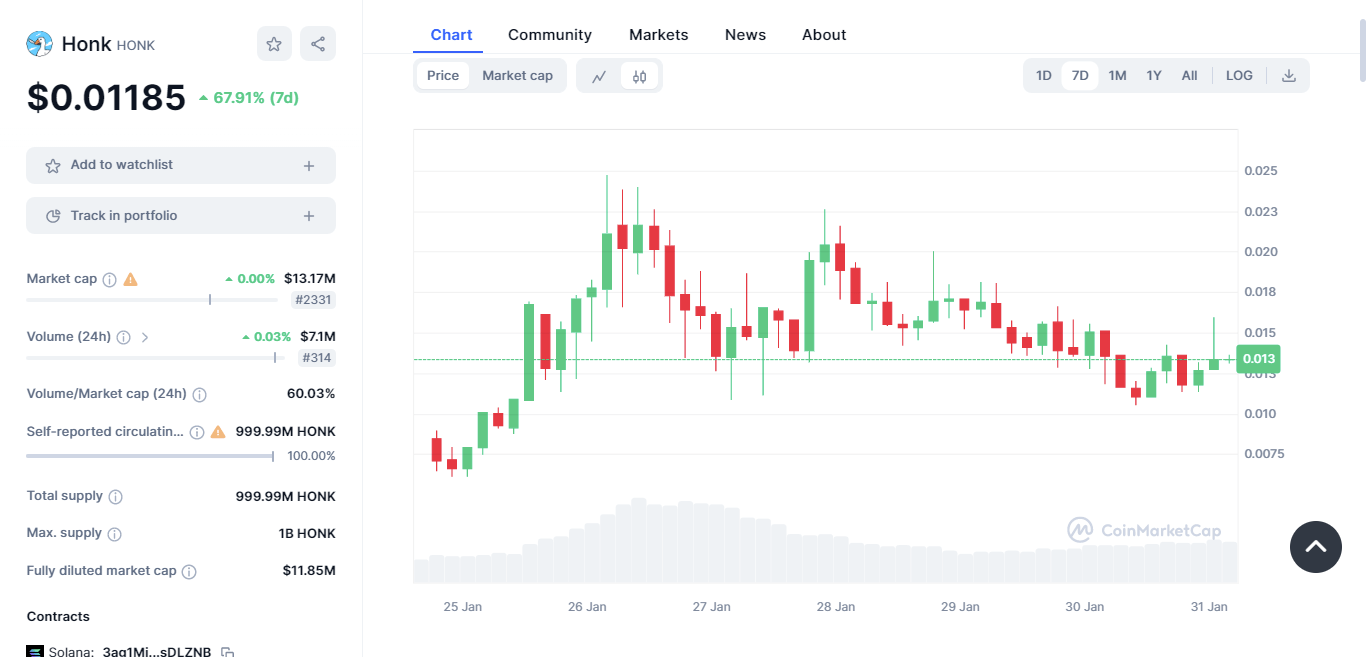Click the share icon beside Honk

[318, 44]
